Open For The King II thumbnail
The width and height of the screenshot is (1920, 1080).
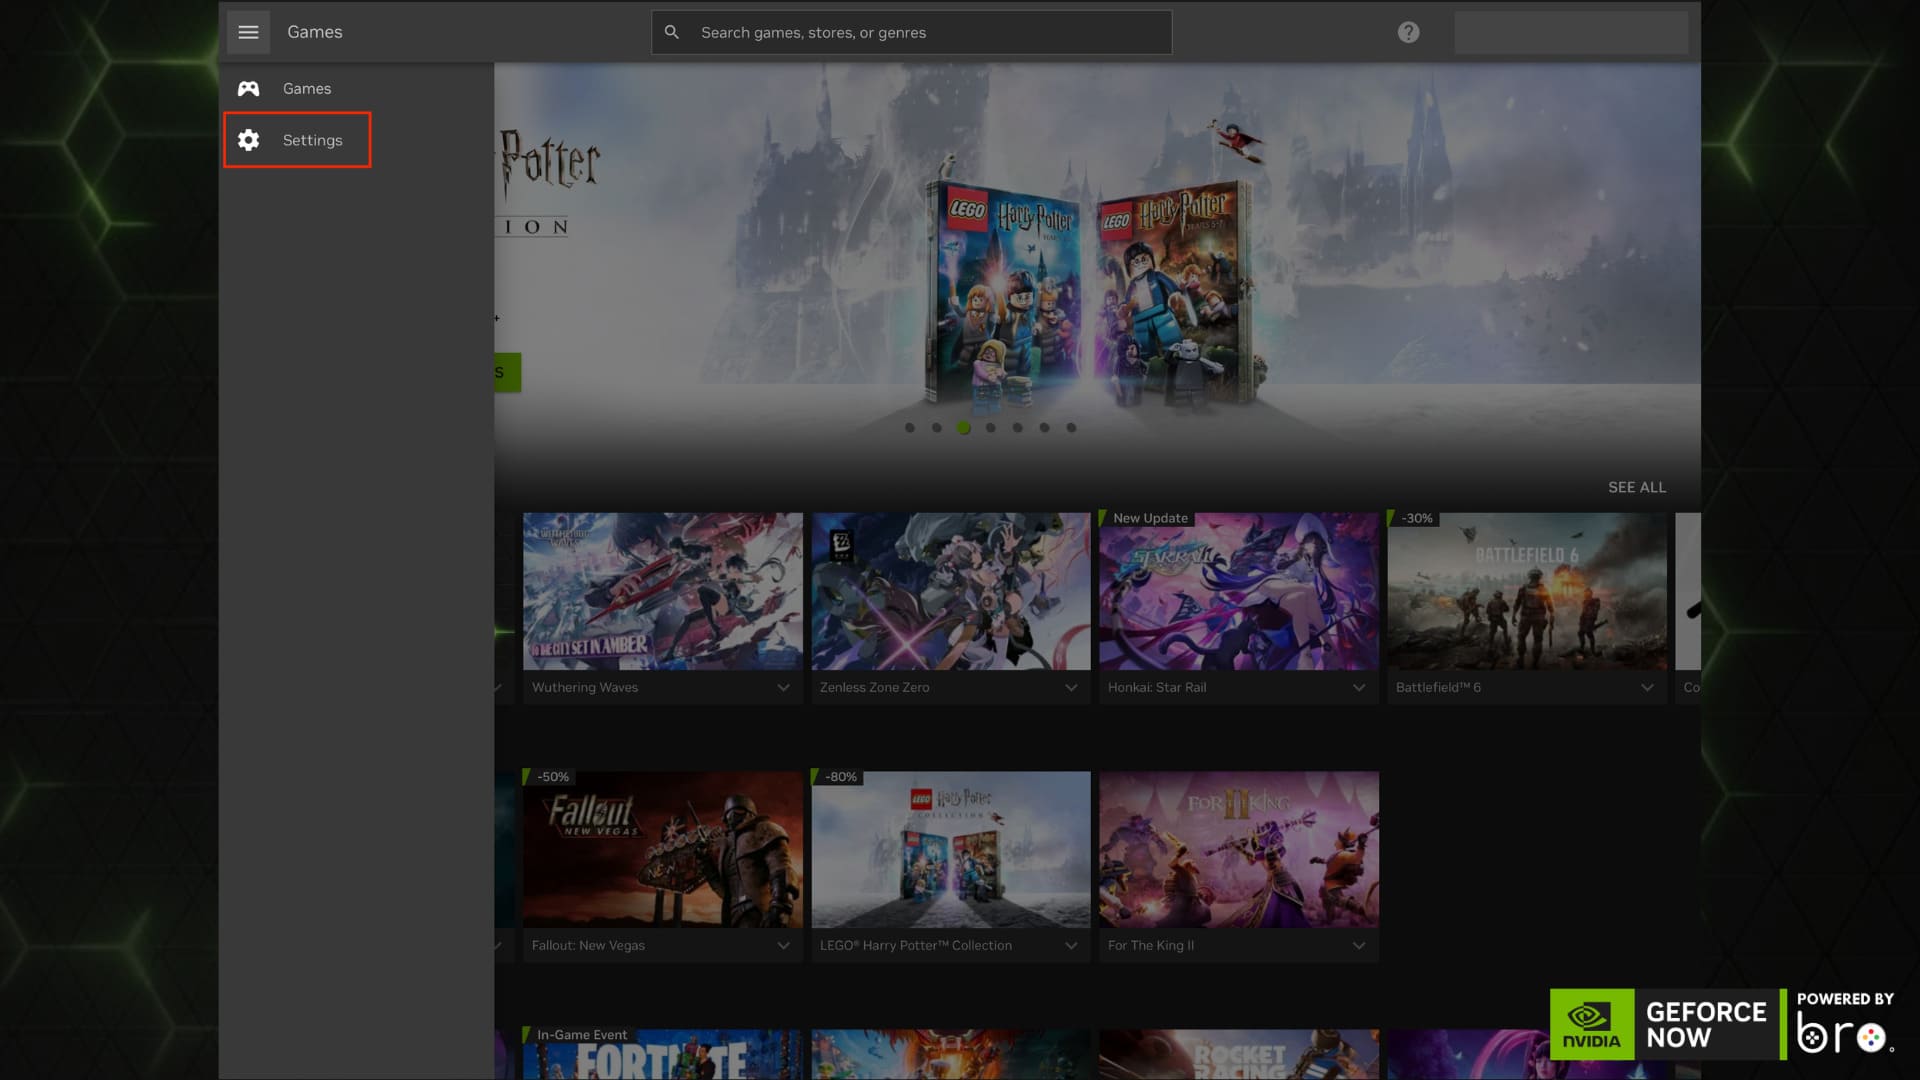1239,849
